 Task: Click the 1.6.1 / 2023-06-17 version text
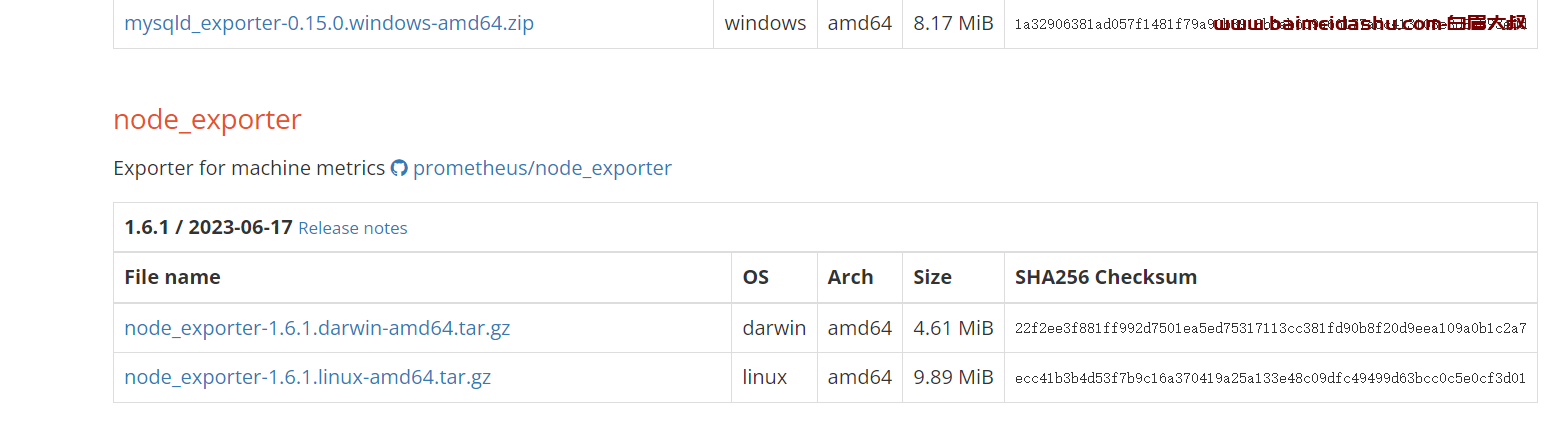coord(208,227)
